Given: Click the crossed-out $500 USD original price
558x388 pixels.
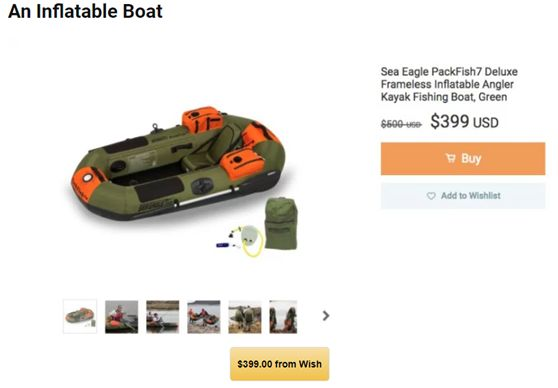Looking at the screenshot, I should click(x=401, y=124).
